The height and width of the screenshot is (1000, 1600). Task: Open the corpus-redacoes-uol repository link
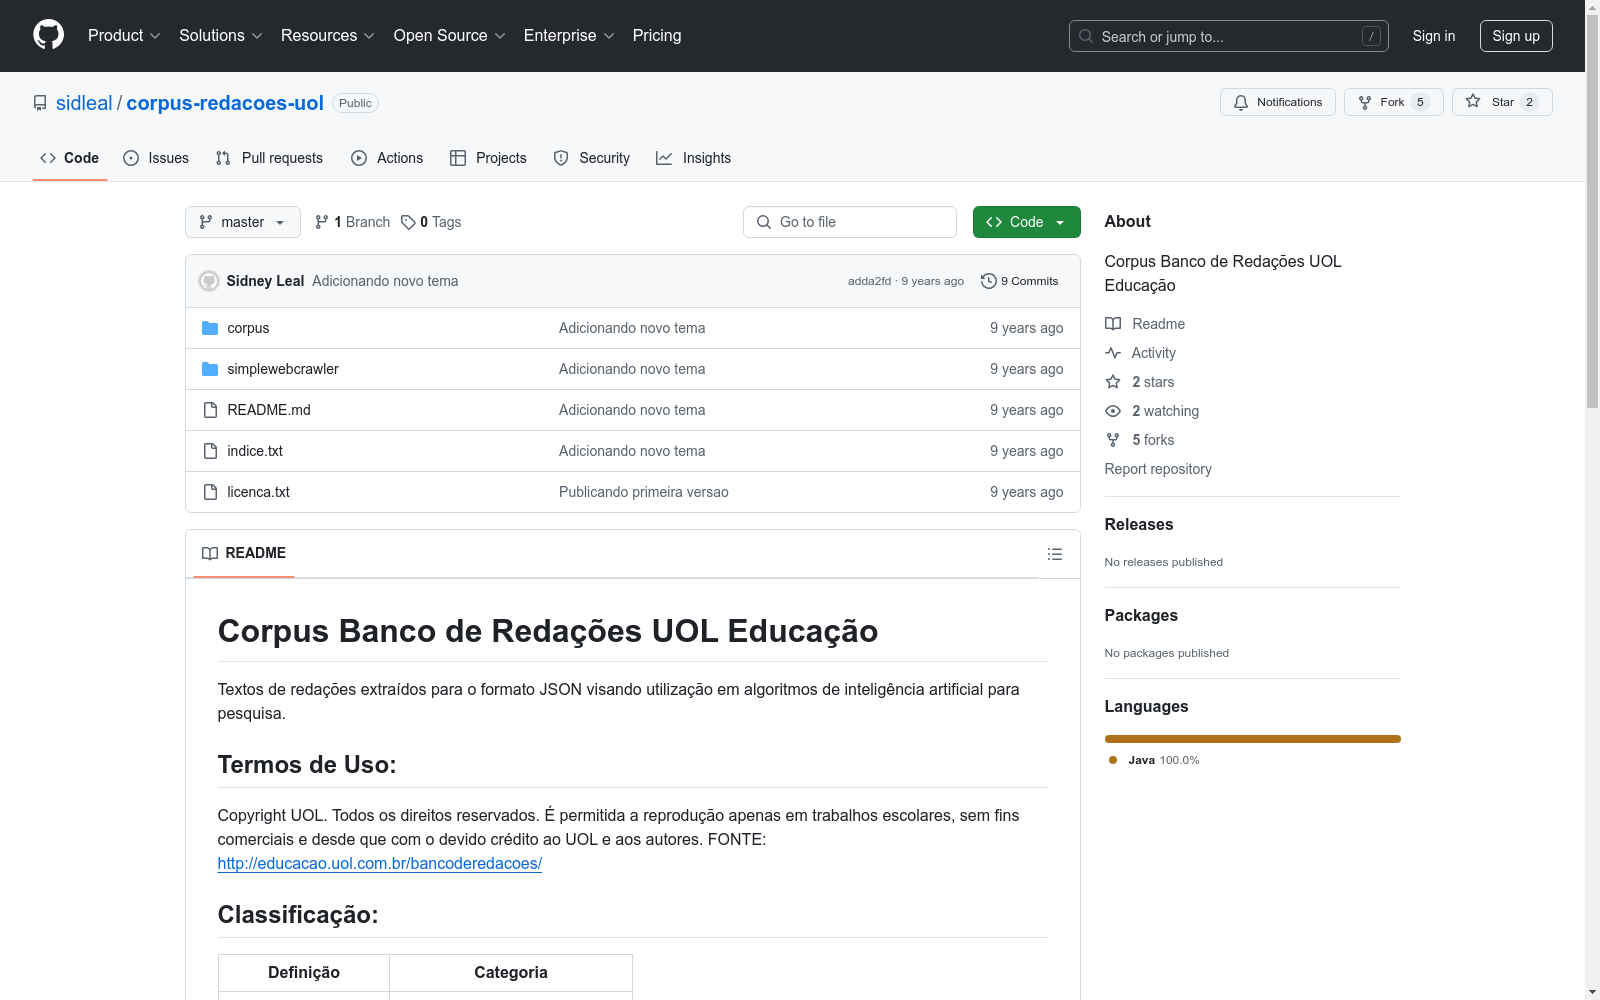tap(225, 103)
